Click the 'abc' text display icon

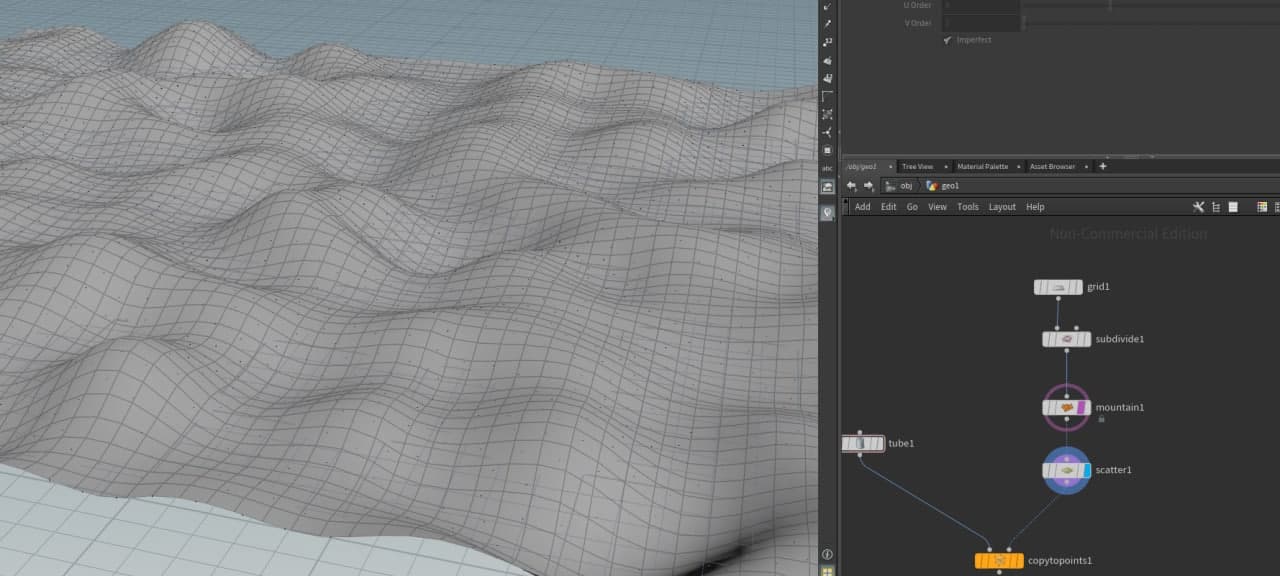827,168
